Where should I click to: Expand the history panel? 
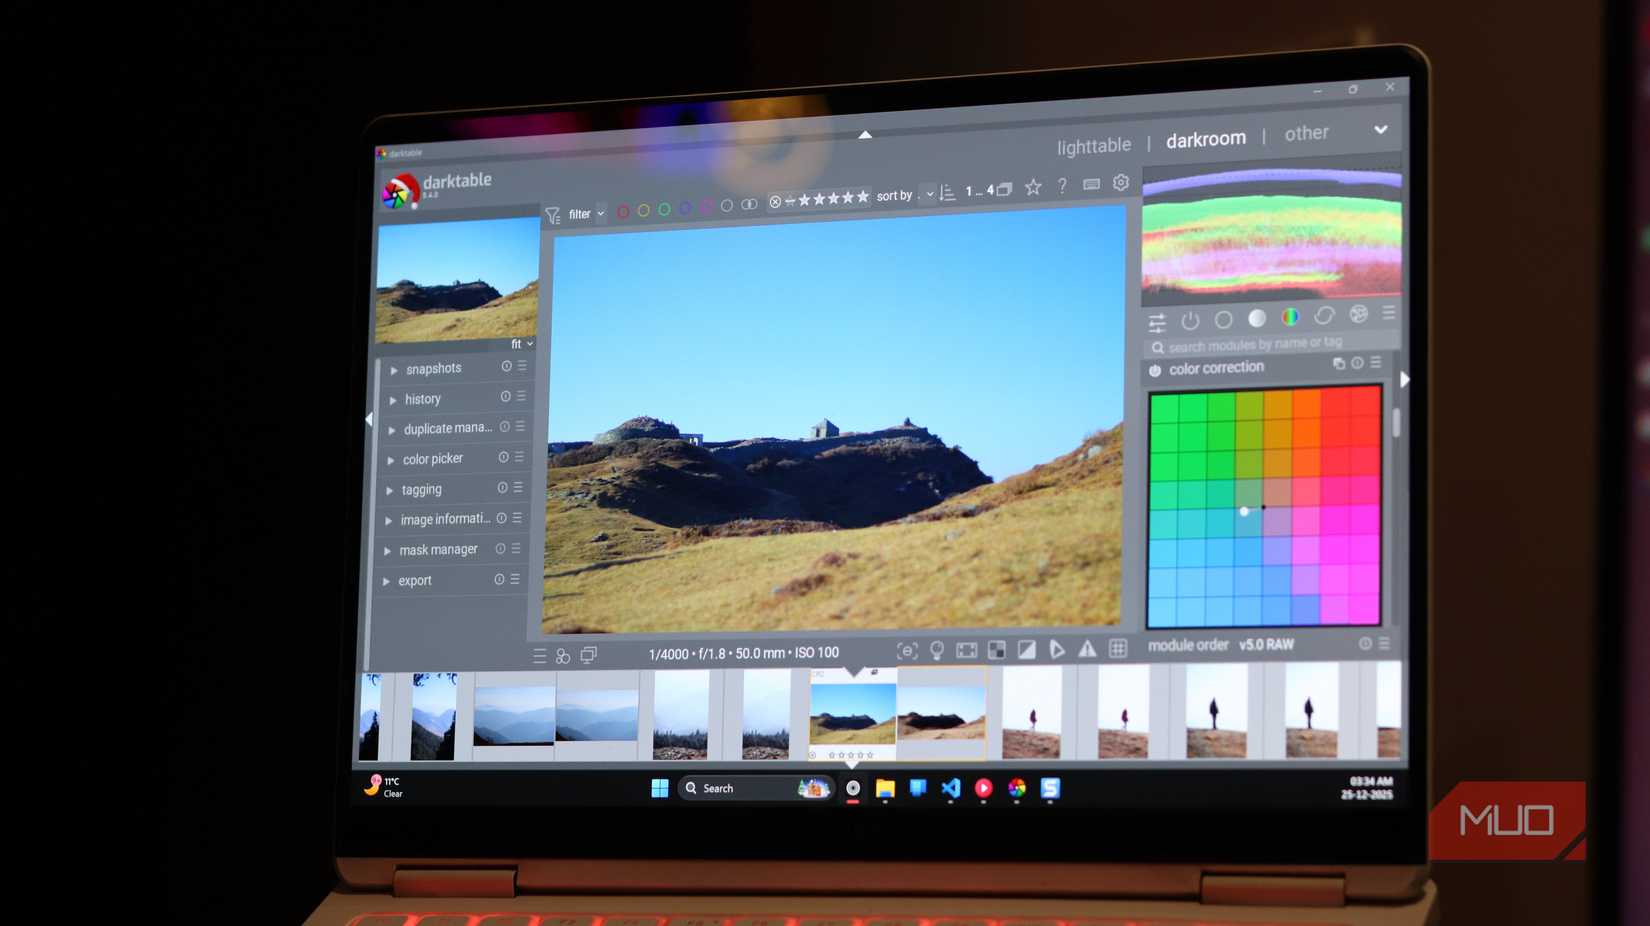(422, 398)
